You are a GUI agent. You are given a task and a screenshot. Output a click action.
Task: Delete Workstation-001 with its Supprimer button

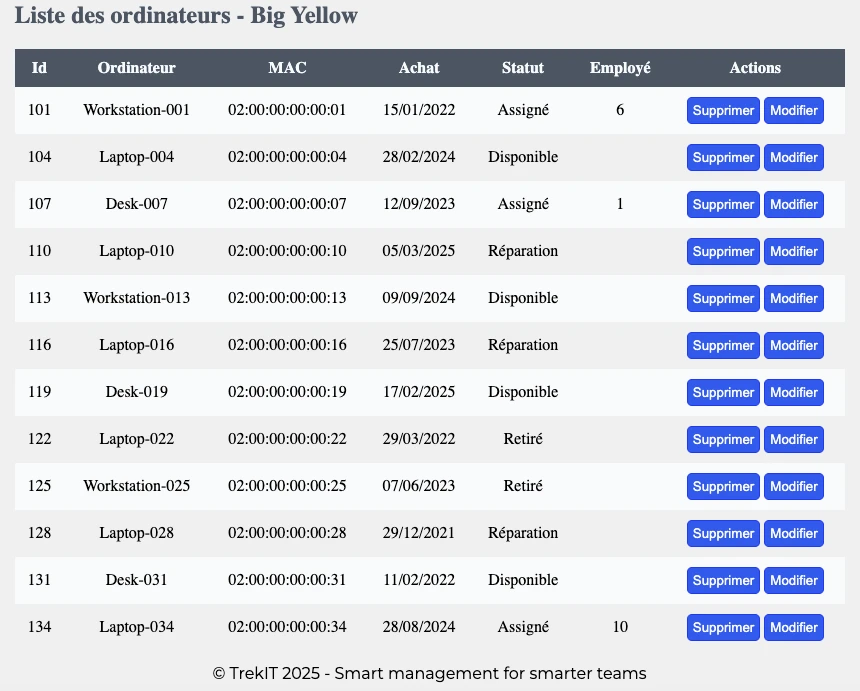[x=723, y=110]
